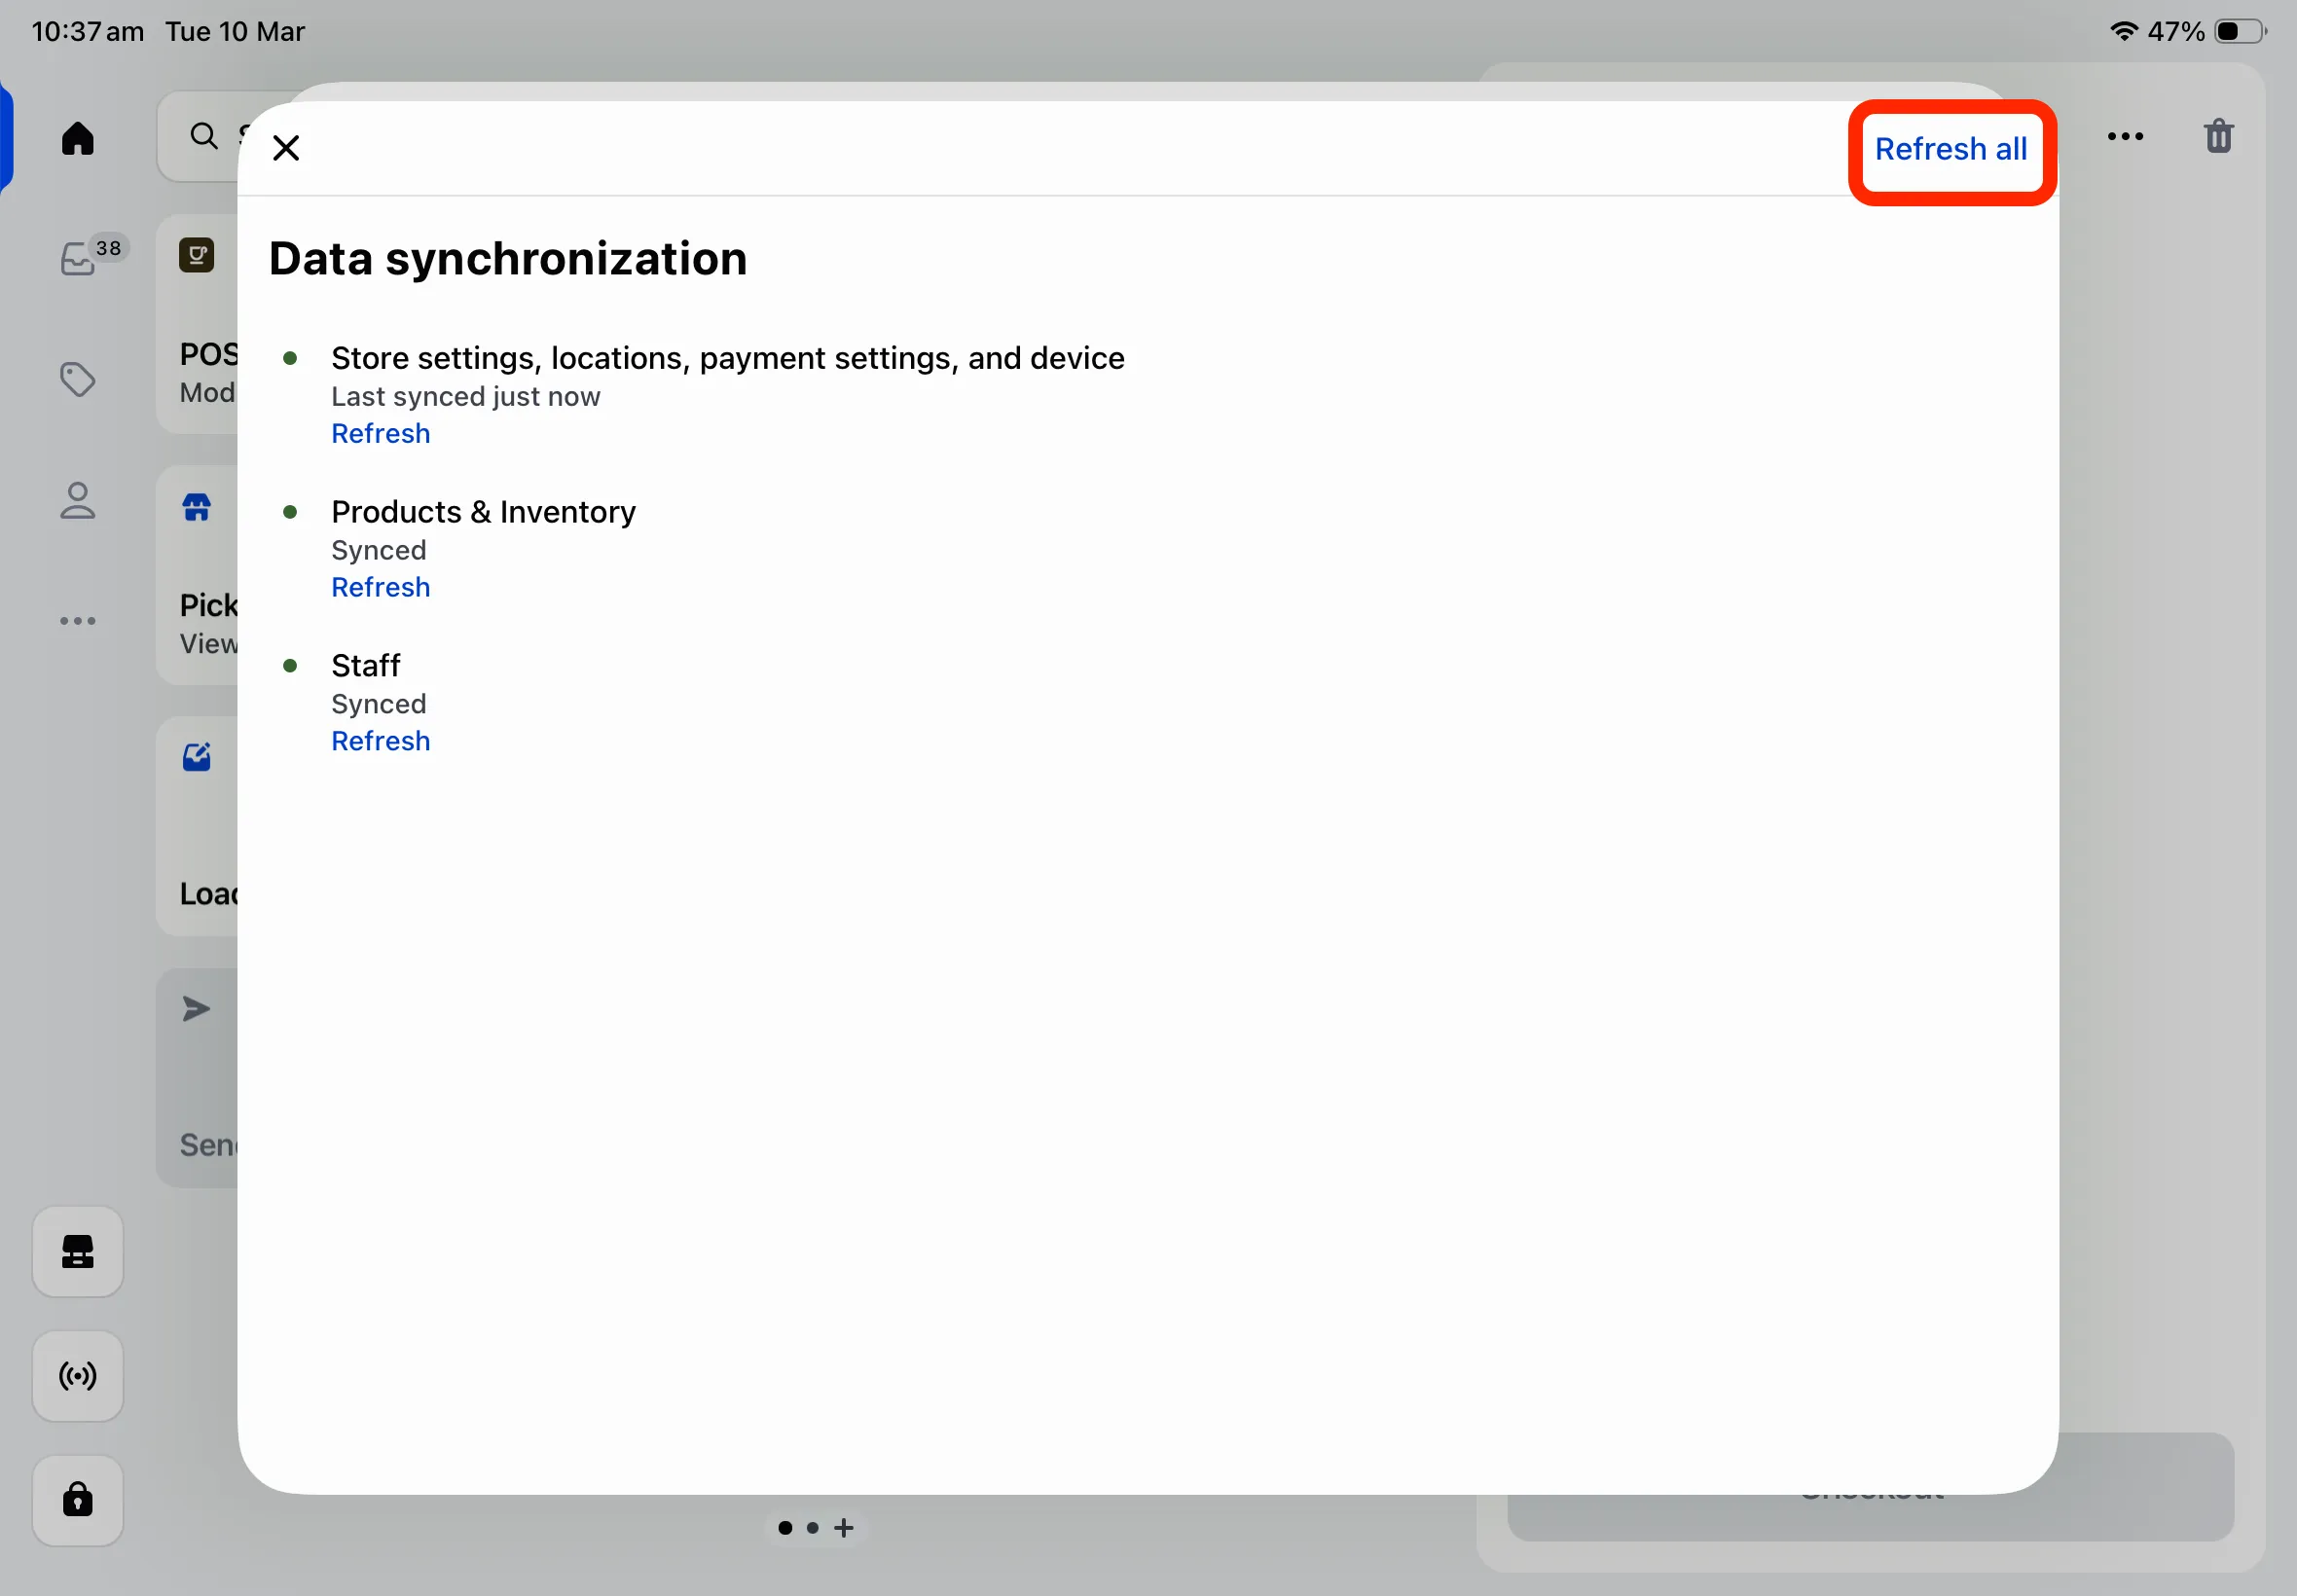Screen dimensions: 2297x1596
Task: Open cart options three-dot menu
Action: tap(2125, 136)
